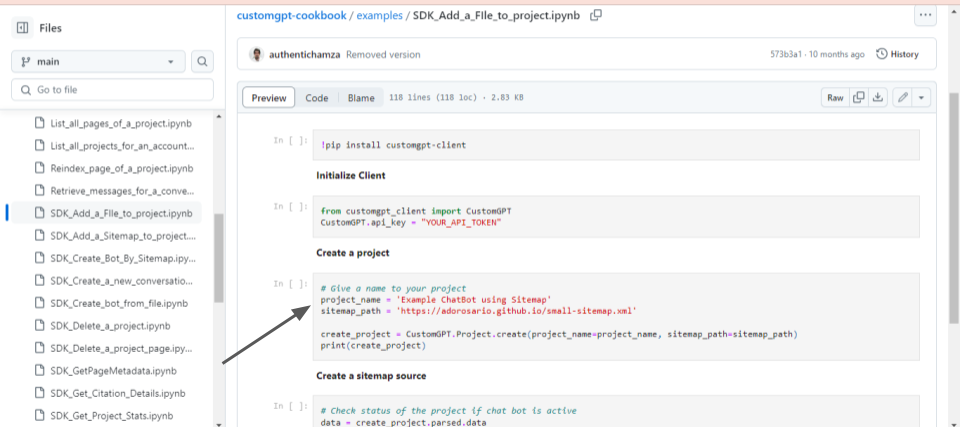
Task: Open SDK_Create_bot_from_file.ipynb
Action: 119,303
